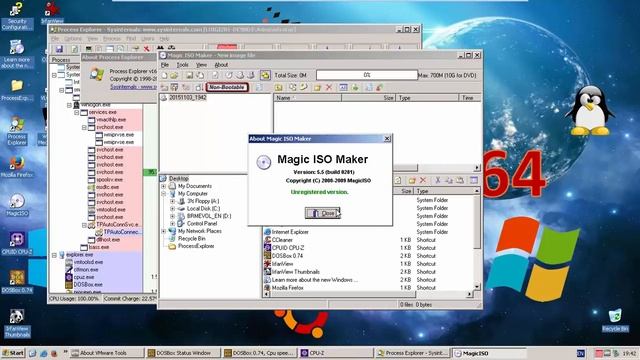
Task: Open the Security Configuration desktop icon
Action: 17,16
